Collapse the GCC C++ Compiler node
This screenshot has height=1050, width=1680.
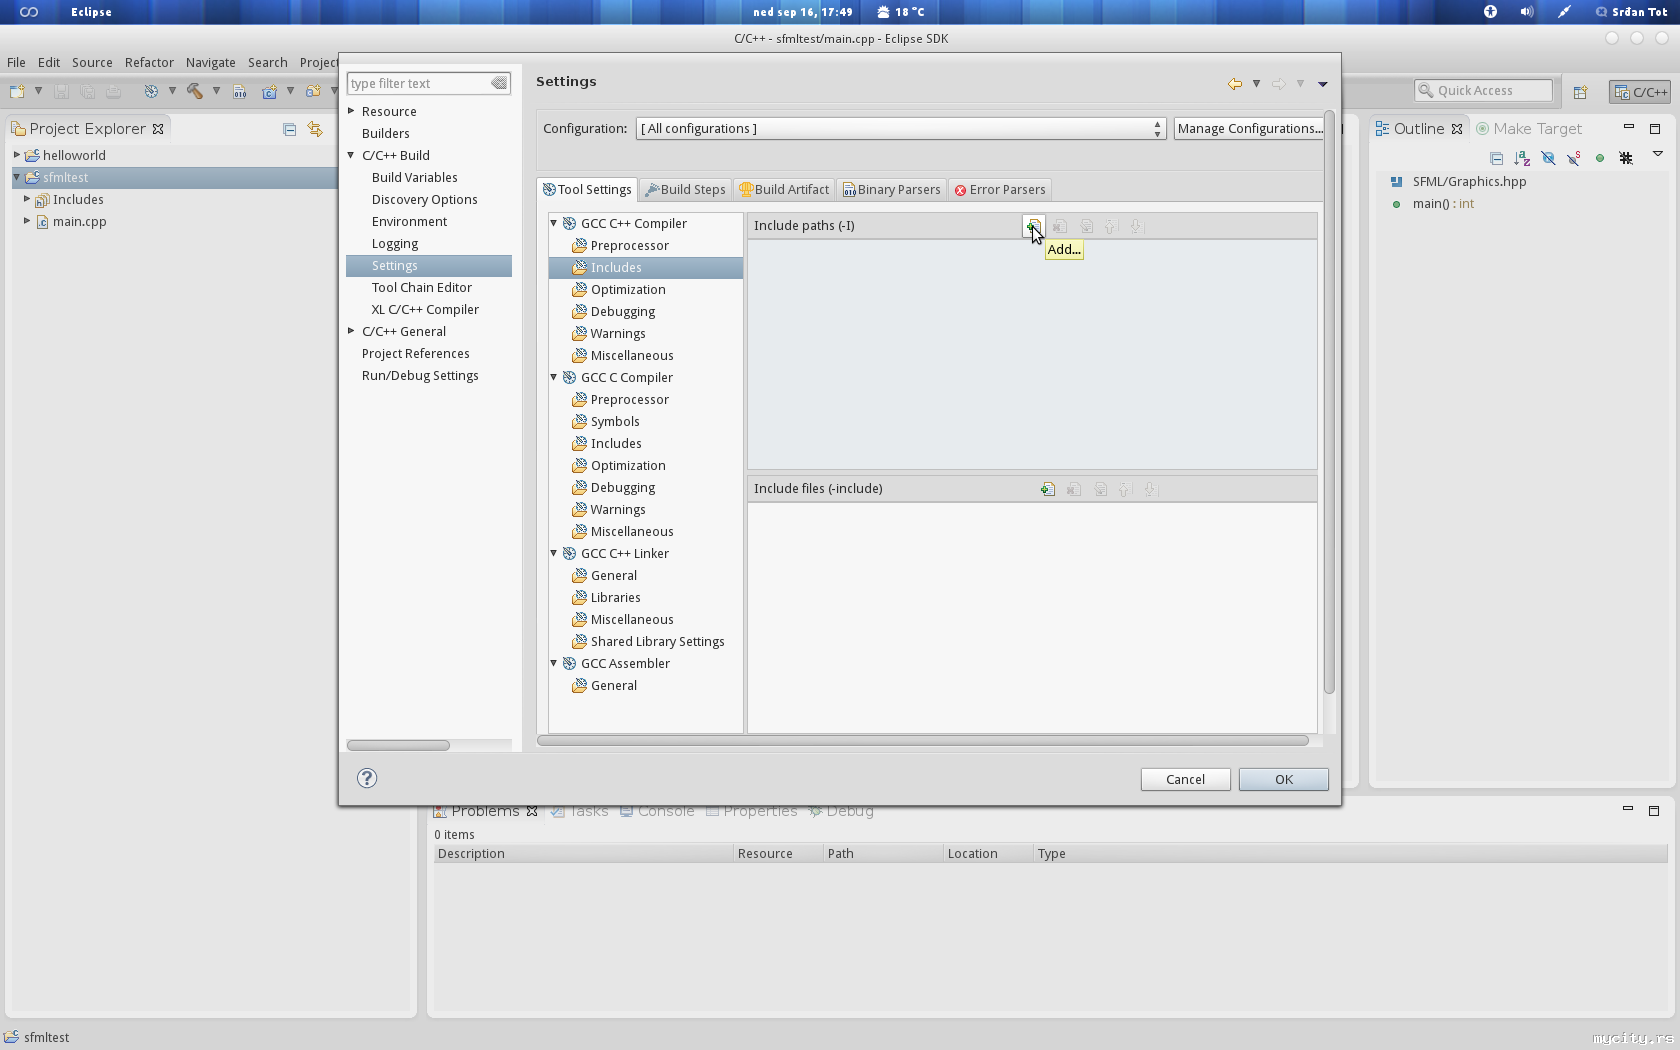[x=554, y=223]
